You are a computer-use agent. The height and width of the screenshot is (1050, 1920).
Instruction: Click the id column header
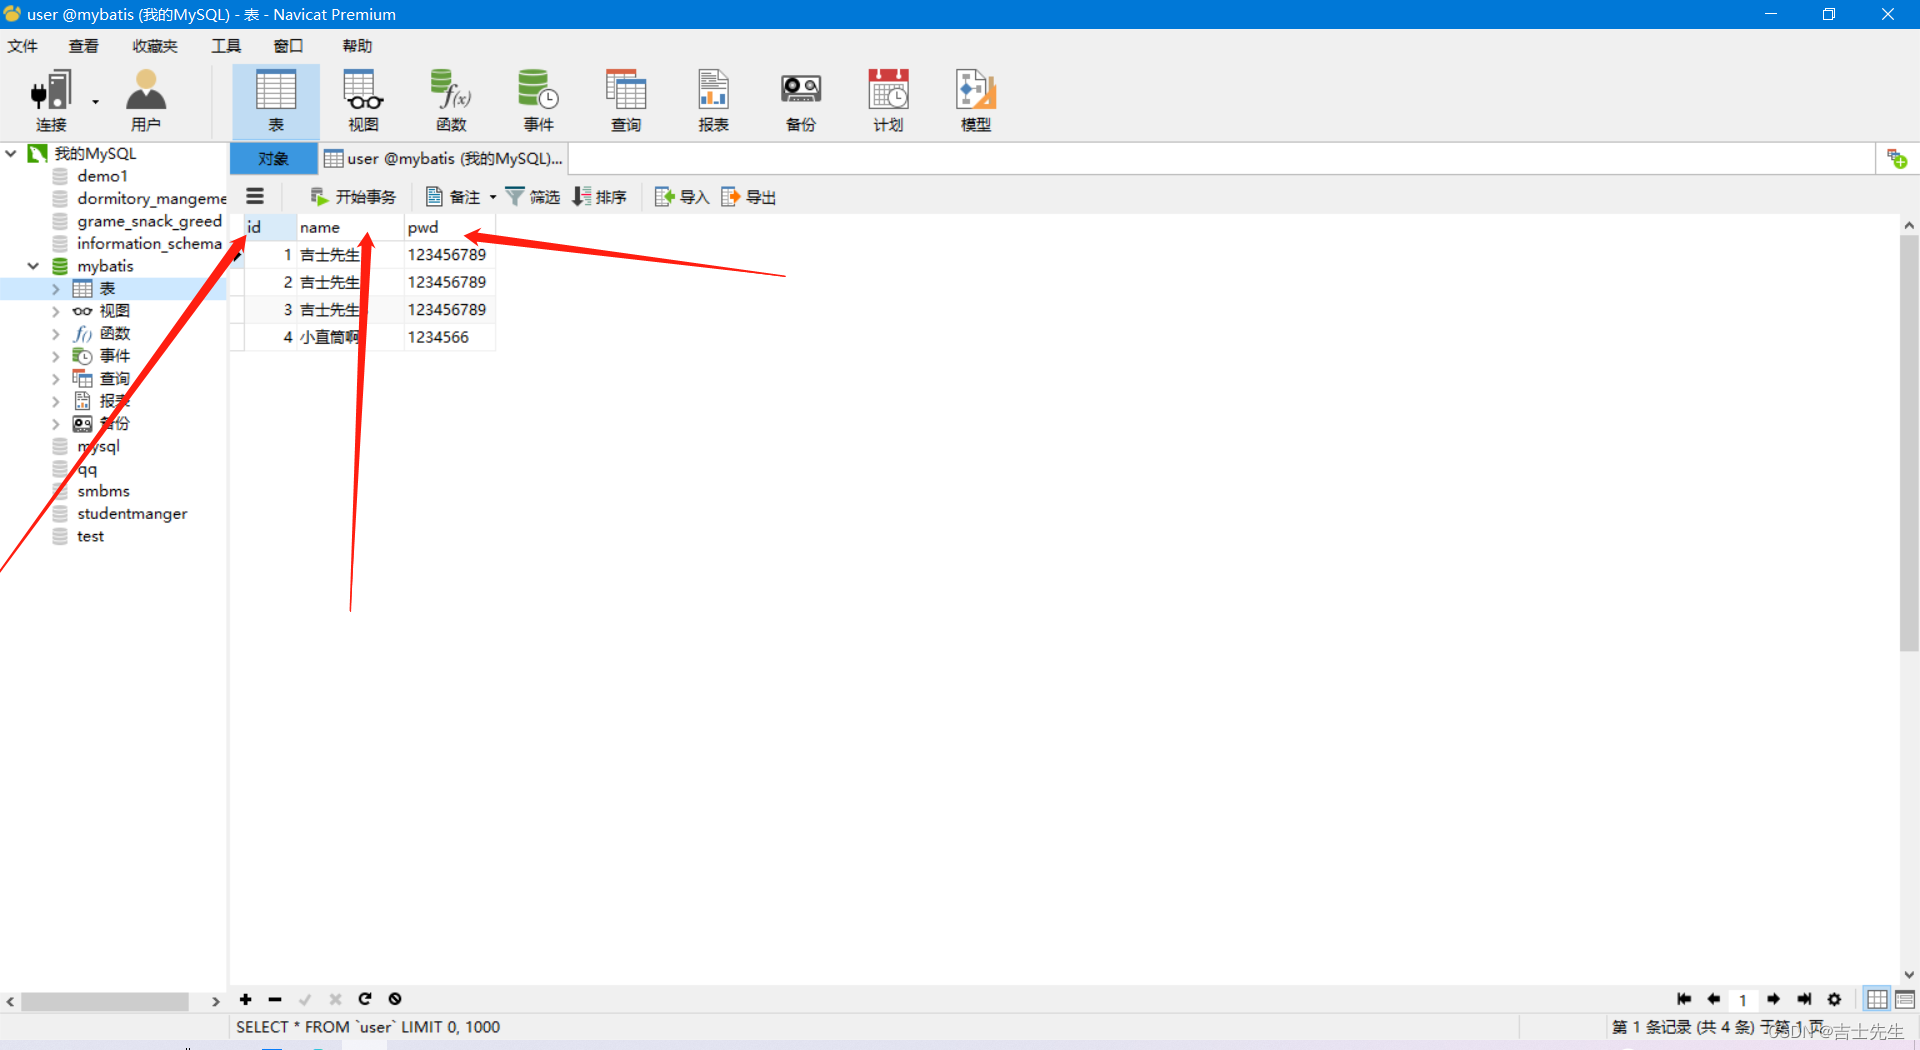pyautogui.click(x=270, y=227)
